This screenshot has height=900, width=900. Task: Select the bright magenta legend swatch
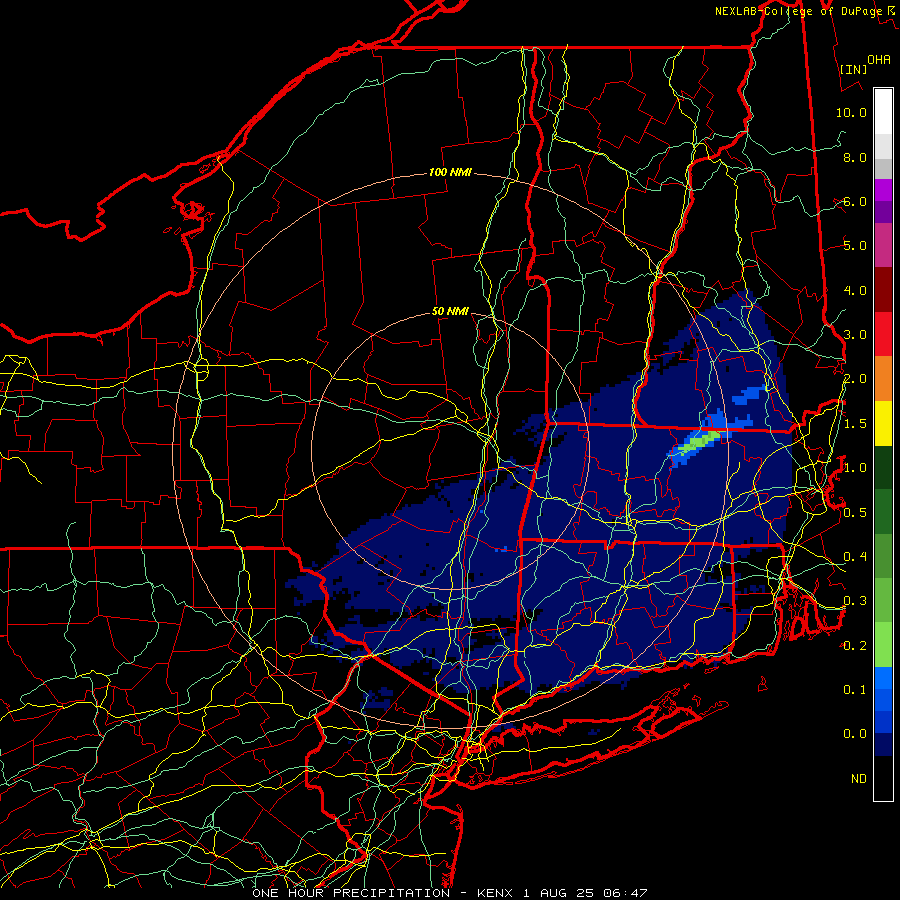pyautogui.click(x=883, y=190)
